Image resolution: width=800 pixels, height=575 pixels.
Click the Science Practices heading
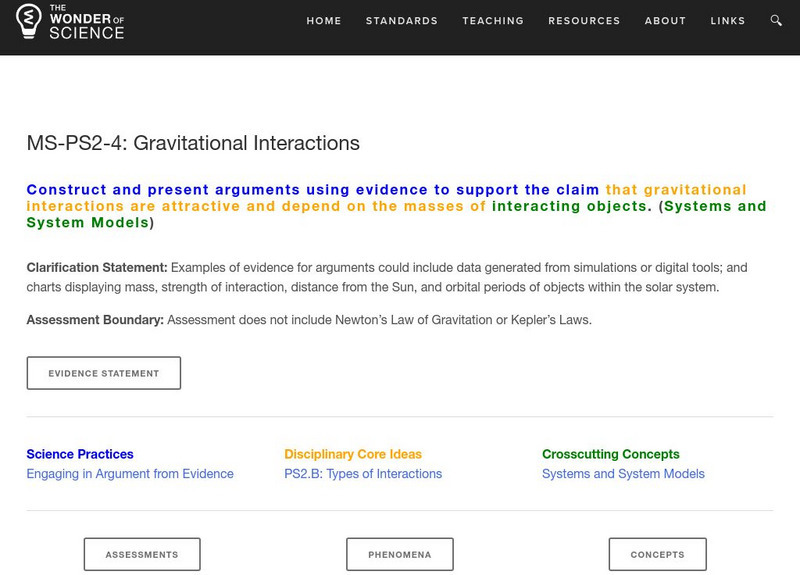(80, 454)
